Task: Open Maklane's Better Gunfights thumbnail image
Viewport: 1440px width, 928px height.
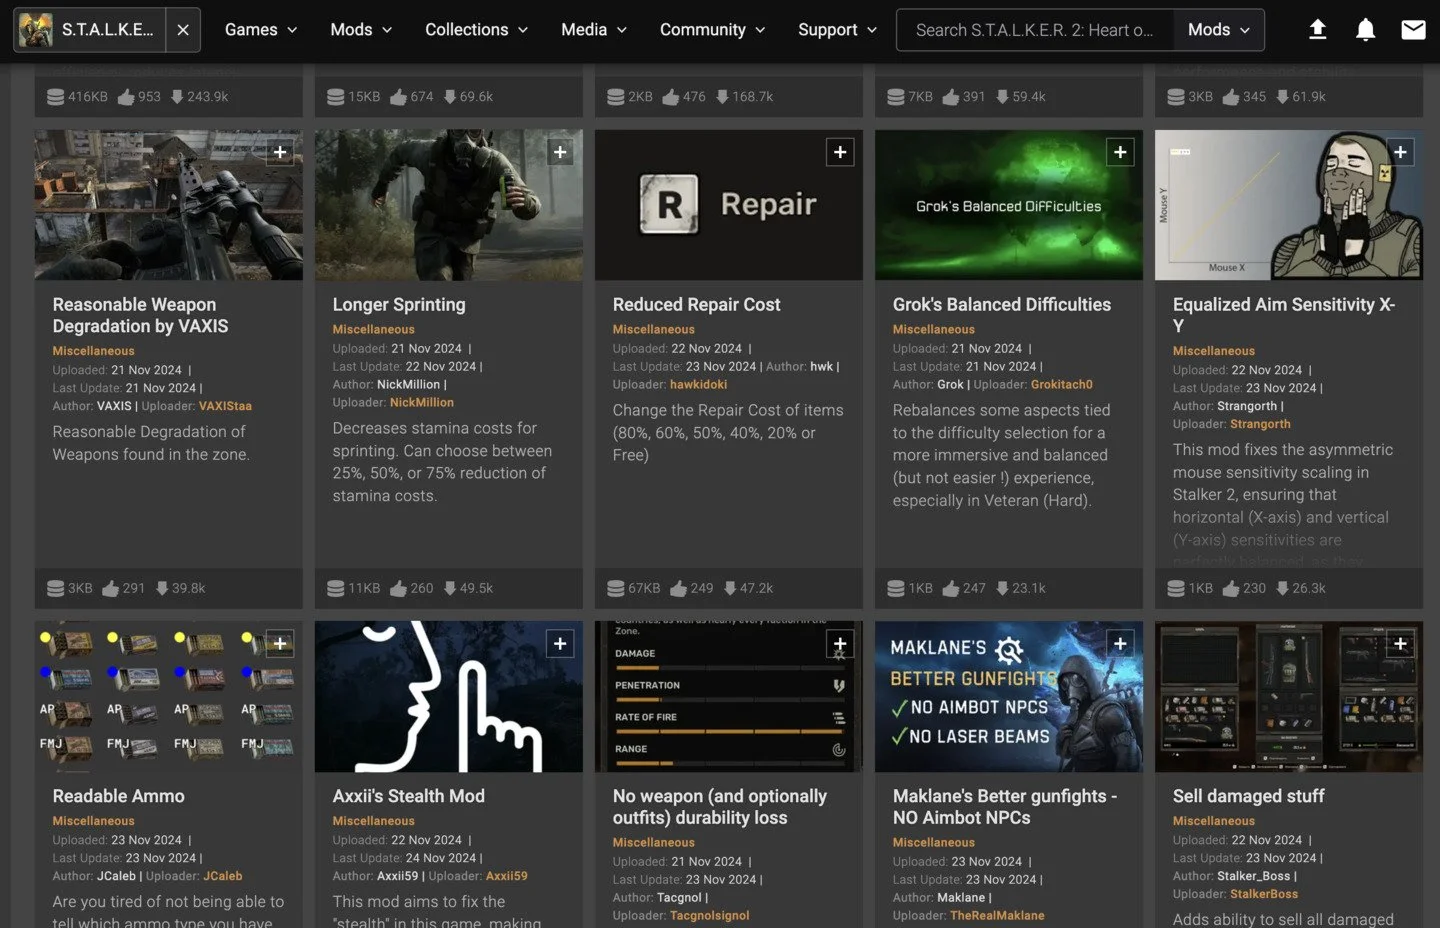Action: pyautogui.click(x=1008, y=697)
